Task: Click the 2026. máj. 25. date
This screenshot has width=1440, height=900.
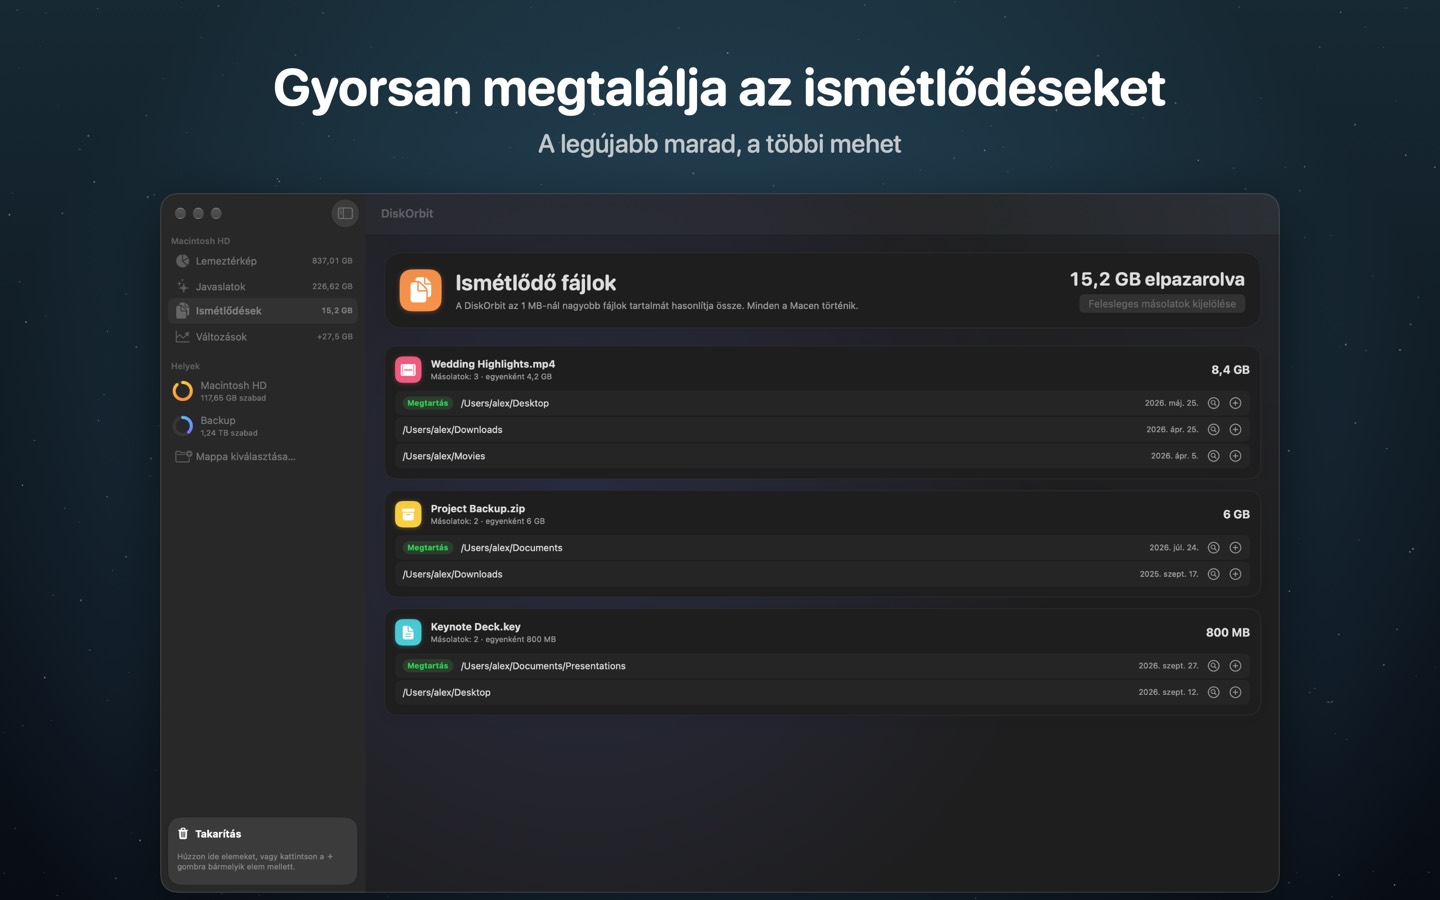Action: 1171,403
